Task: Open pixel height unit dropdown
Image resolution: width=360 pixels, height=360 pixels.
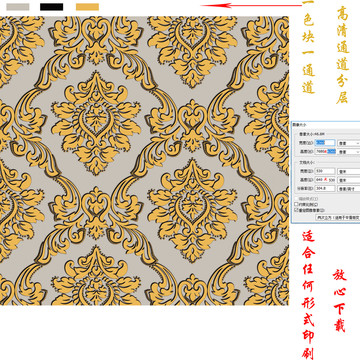Action: coord(349,152)
